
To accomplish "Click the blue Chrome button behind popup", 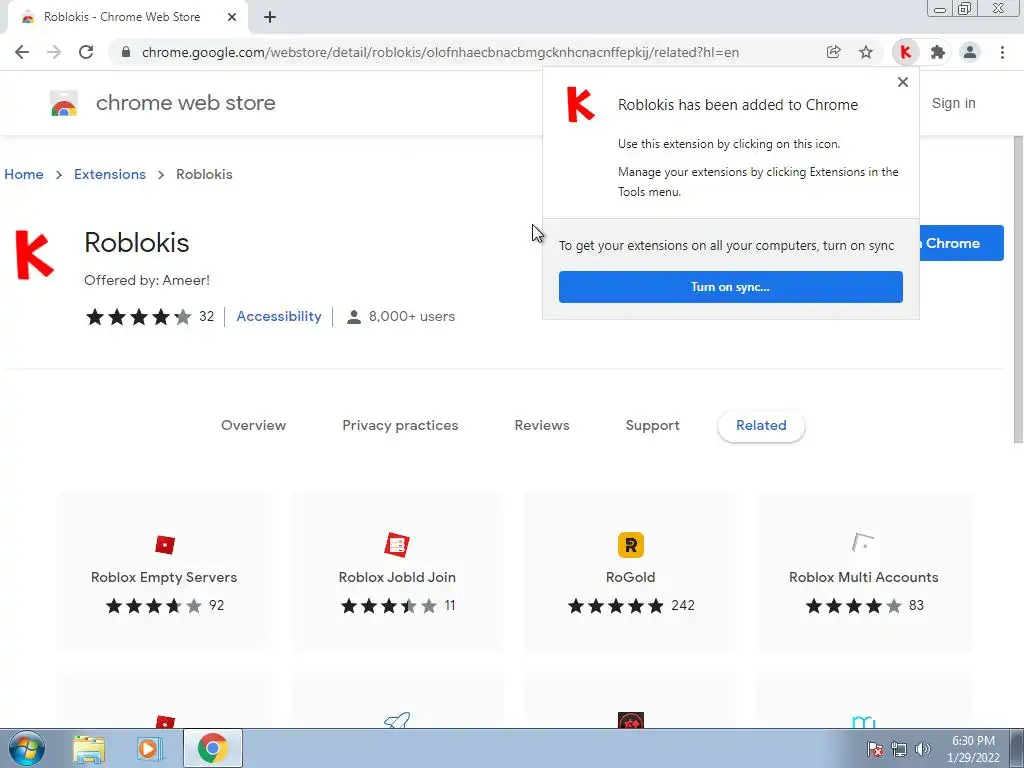I will click(961, 243).
